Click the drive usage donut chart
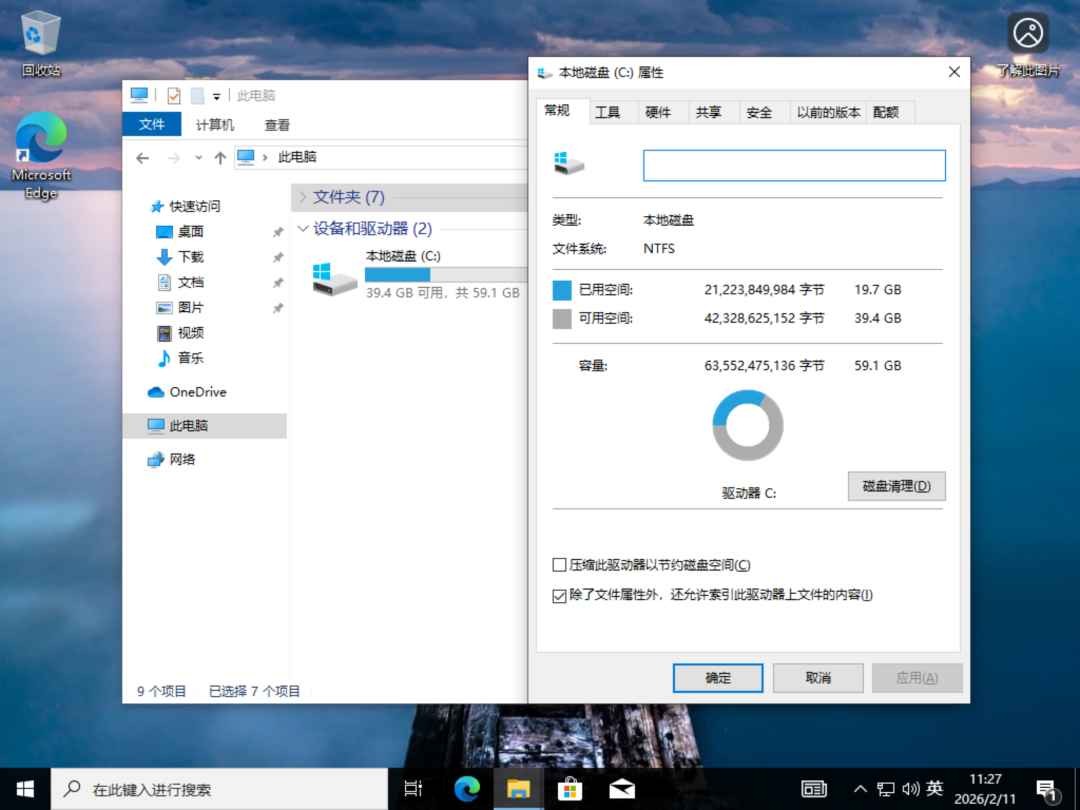 (747, 425)
